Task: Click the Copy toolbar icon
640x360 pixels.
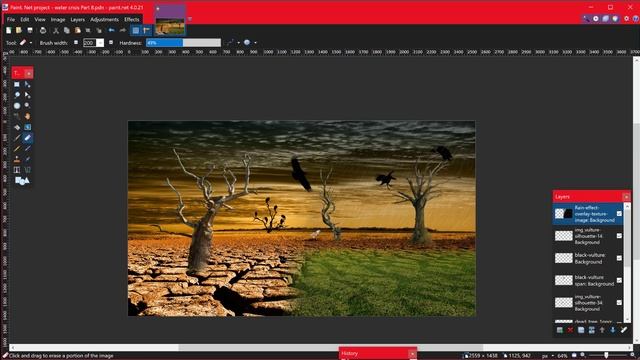Action: tap(67, 31)
